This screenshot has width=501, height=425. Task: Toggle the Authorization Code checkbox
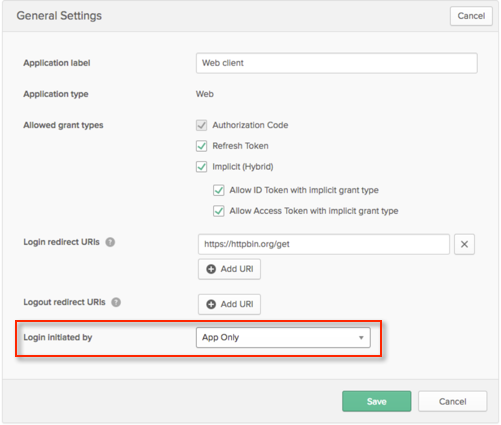pyautogui.click(x=201, y=125)
